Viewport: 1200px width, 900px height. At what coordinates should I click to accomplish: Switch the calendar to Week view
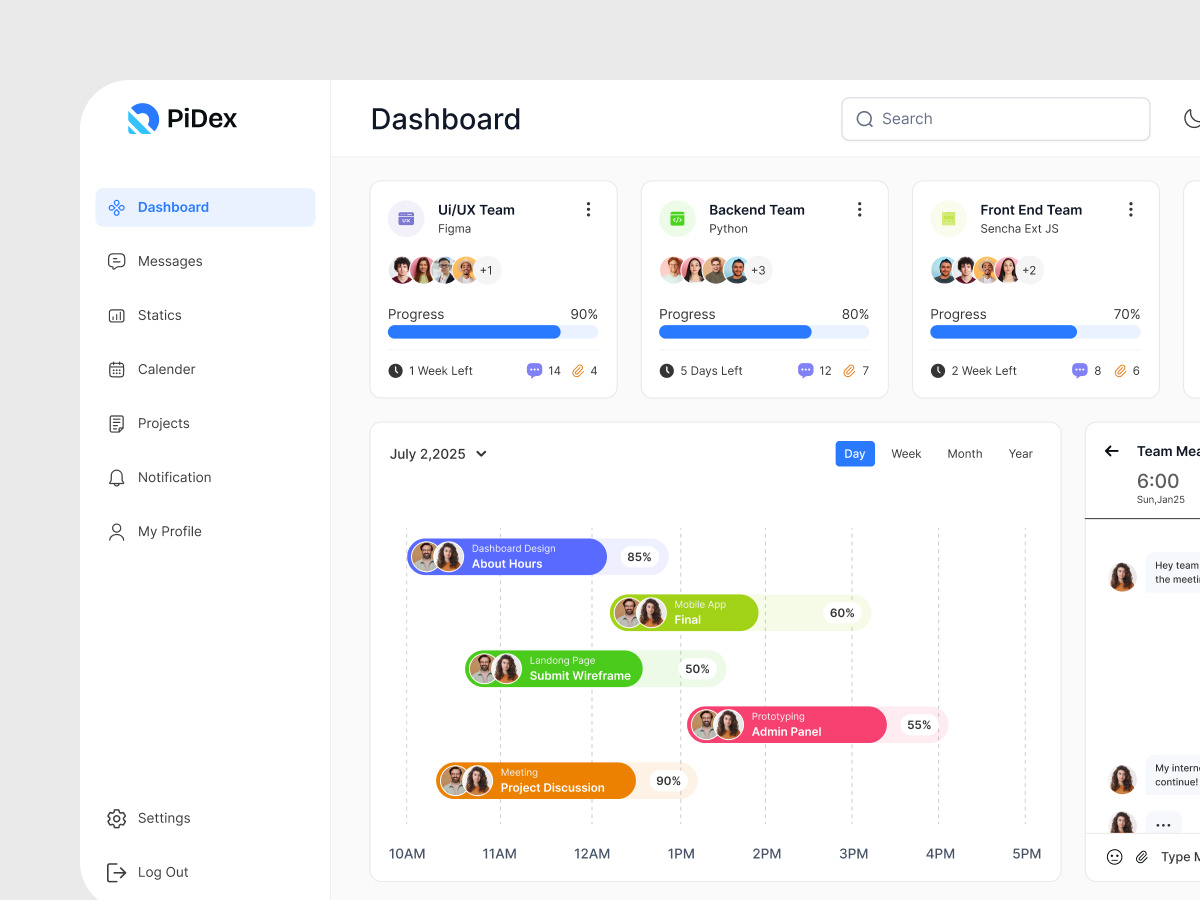click(906, 453)
